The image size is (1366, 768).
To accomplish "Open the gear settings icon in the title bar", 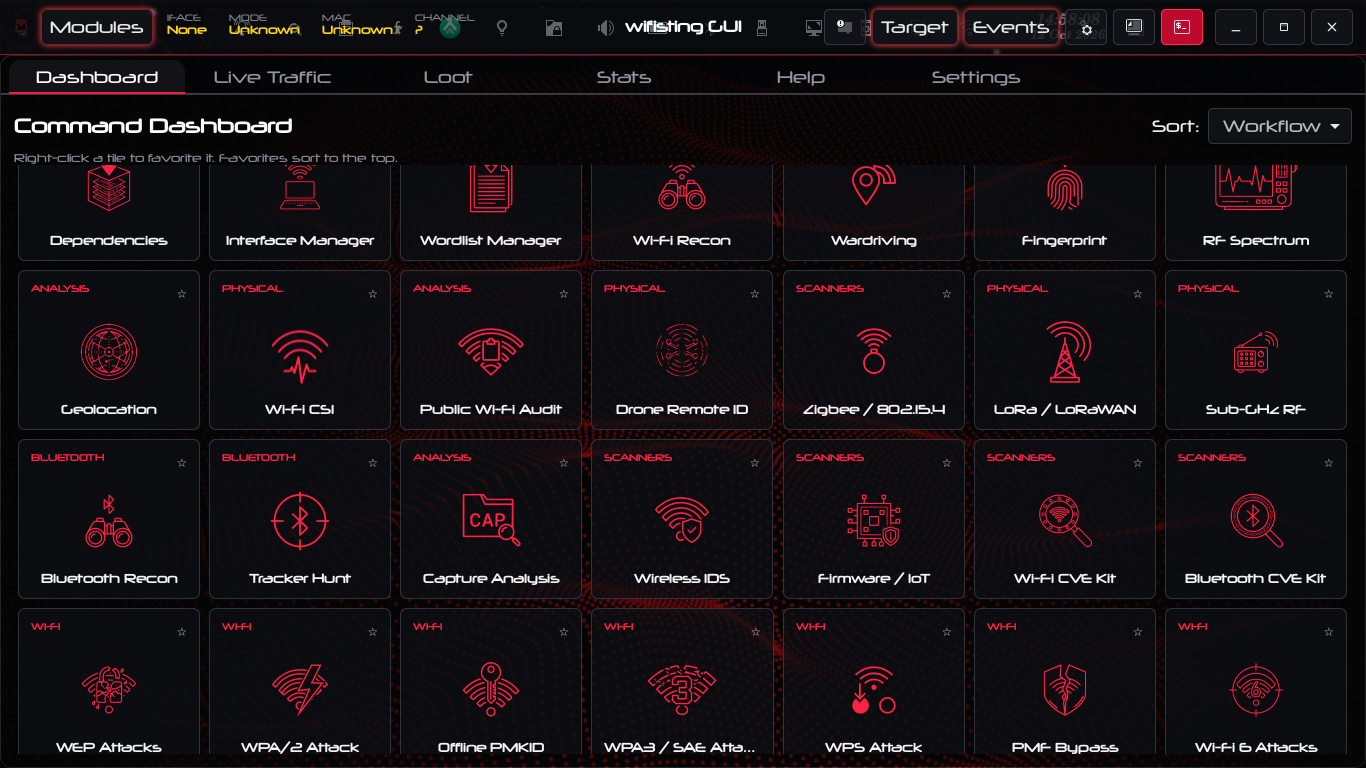I will coord(1087,29).
